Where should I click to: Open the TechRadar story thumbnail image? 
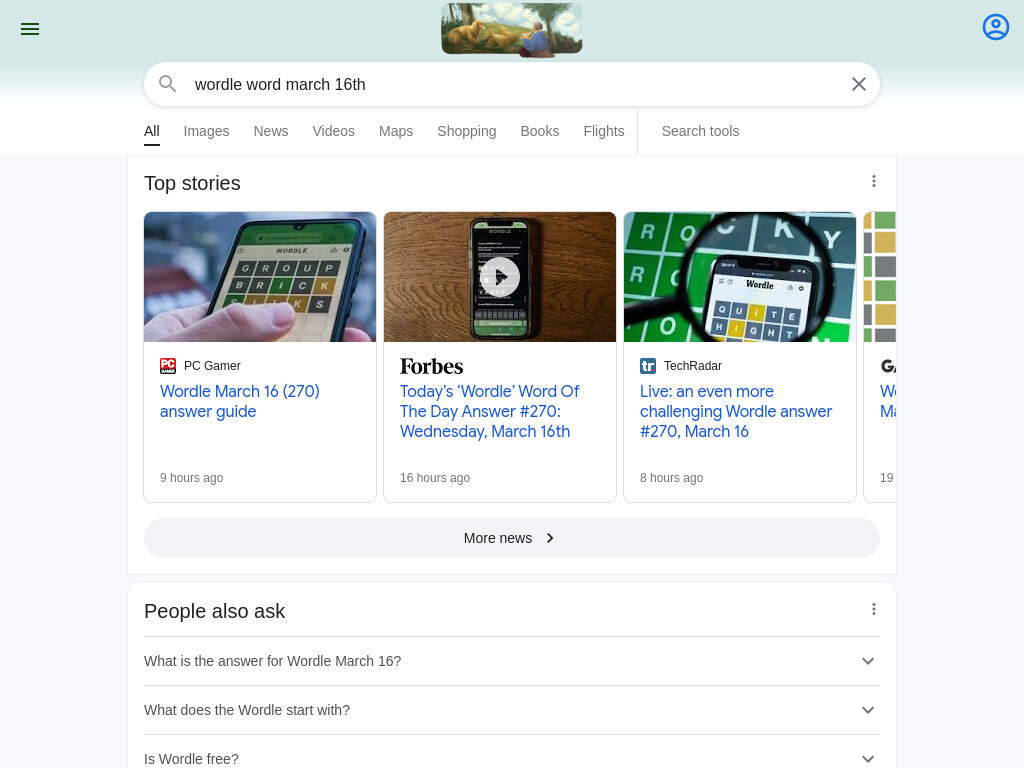[x=740, y=277]
